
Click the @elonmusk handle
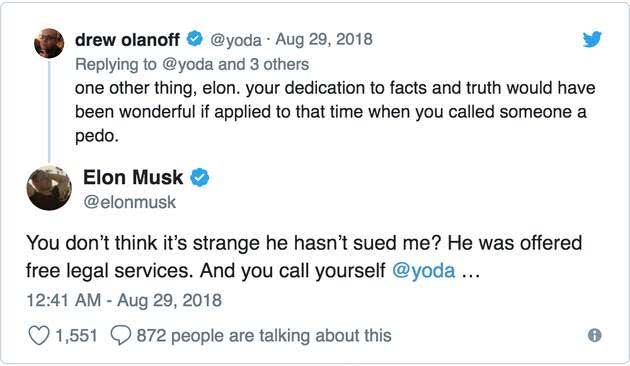129,202
